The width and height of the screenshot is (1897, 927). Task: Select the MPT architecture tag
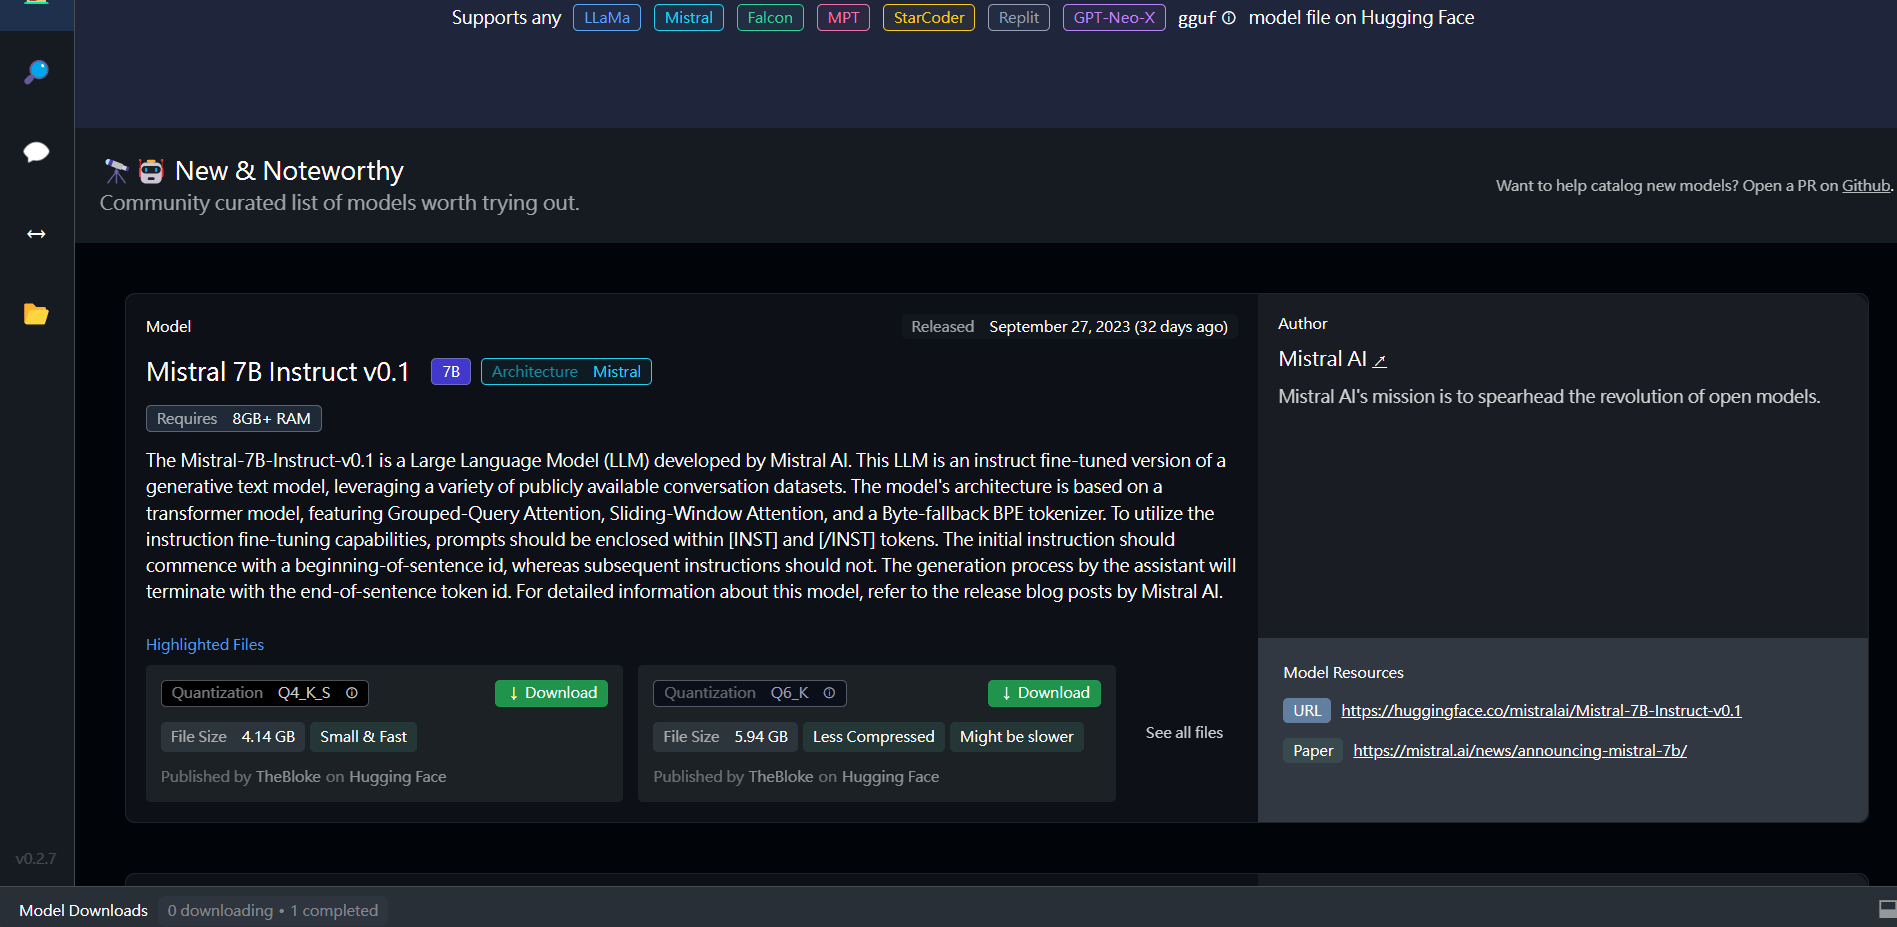click(x=843, y=18)
